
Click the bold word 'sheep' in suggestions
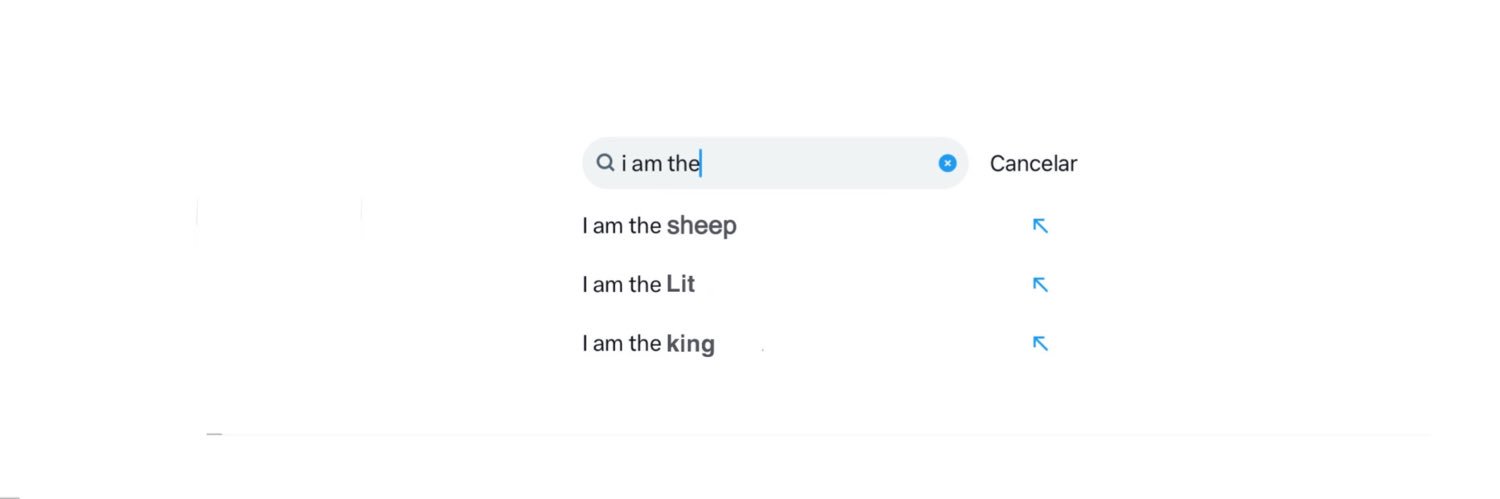pos(701,226)
